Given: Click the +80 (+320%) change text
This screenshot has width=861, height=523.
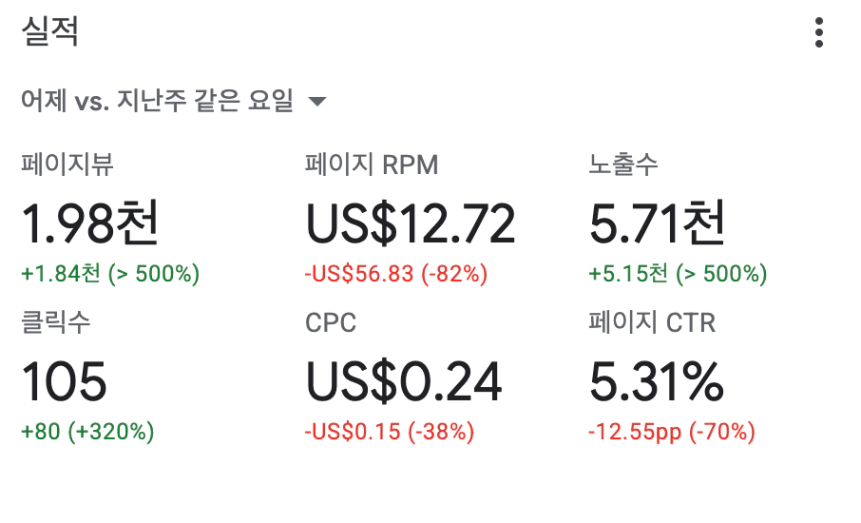Looking at the screenshot, I should (x=87, y=432).
